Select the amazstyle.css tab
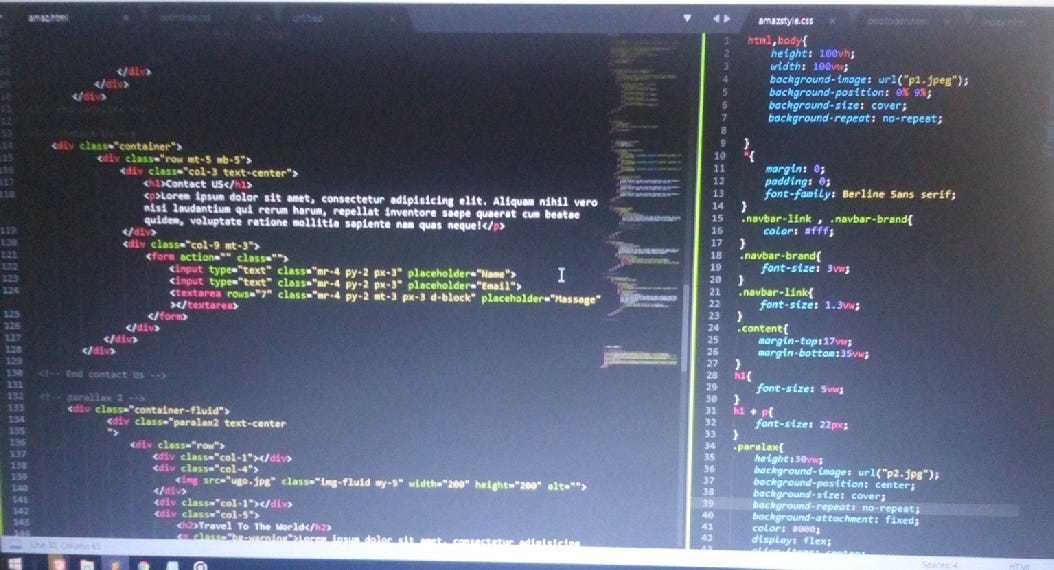This screenshot has height=570, width=1054. [786, 21]
